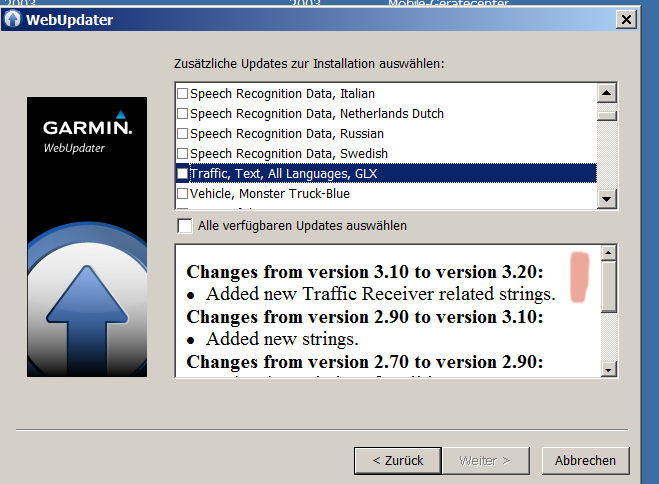This screenshot has width=659, height=484.
Task: Check Speech Recognition Data, Russian checkbox
Action: [x=182, y=134]
